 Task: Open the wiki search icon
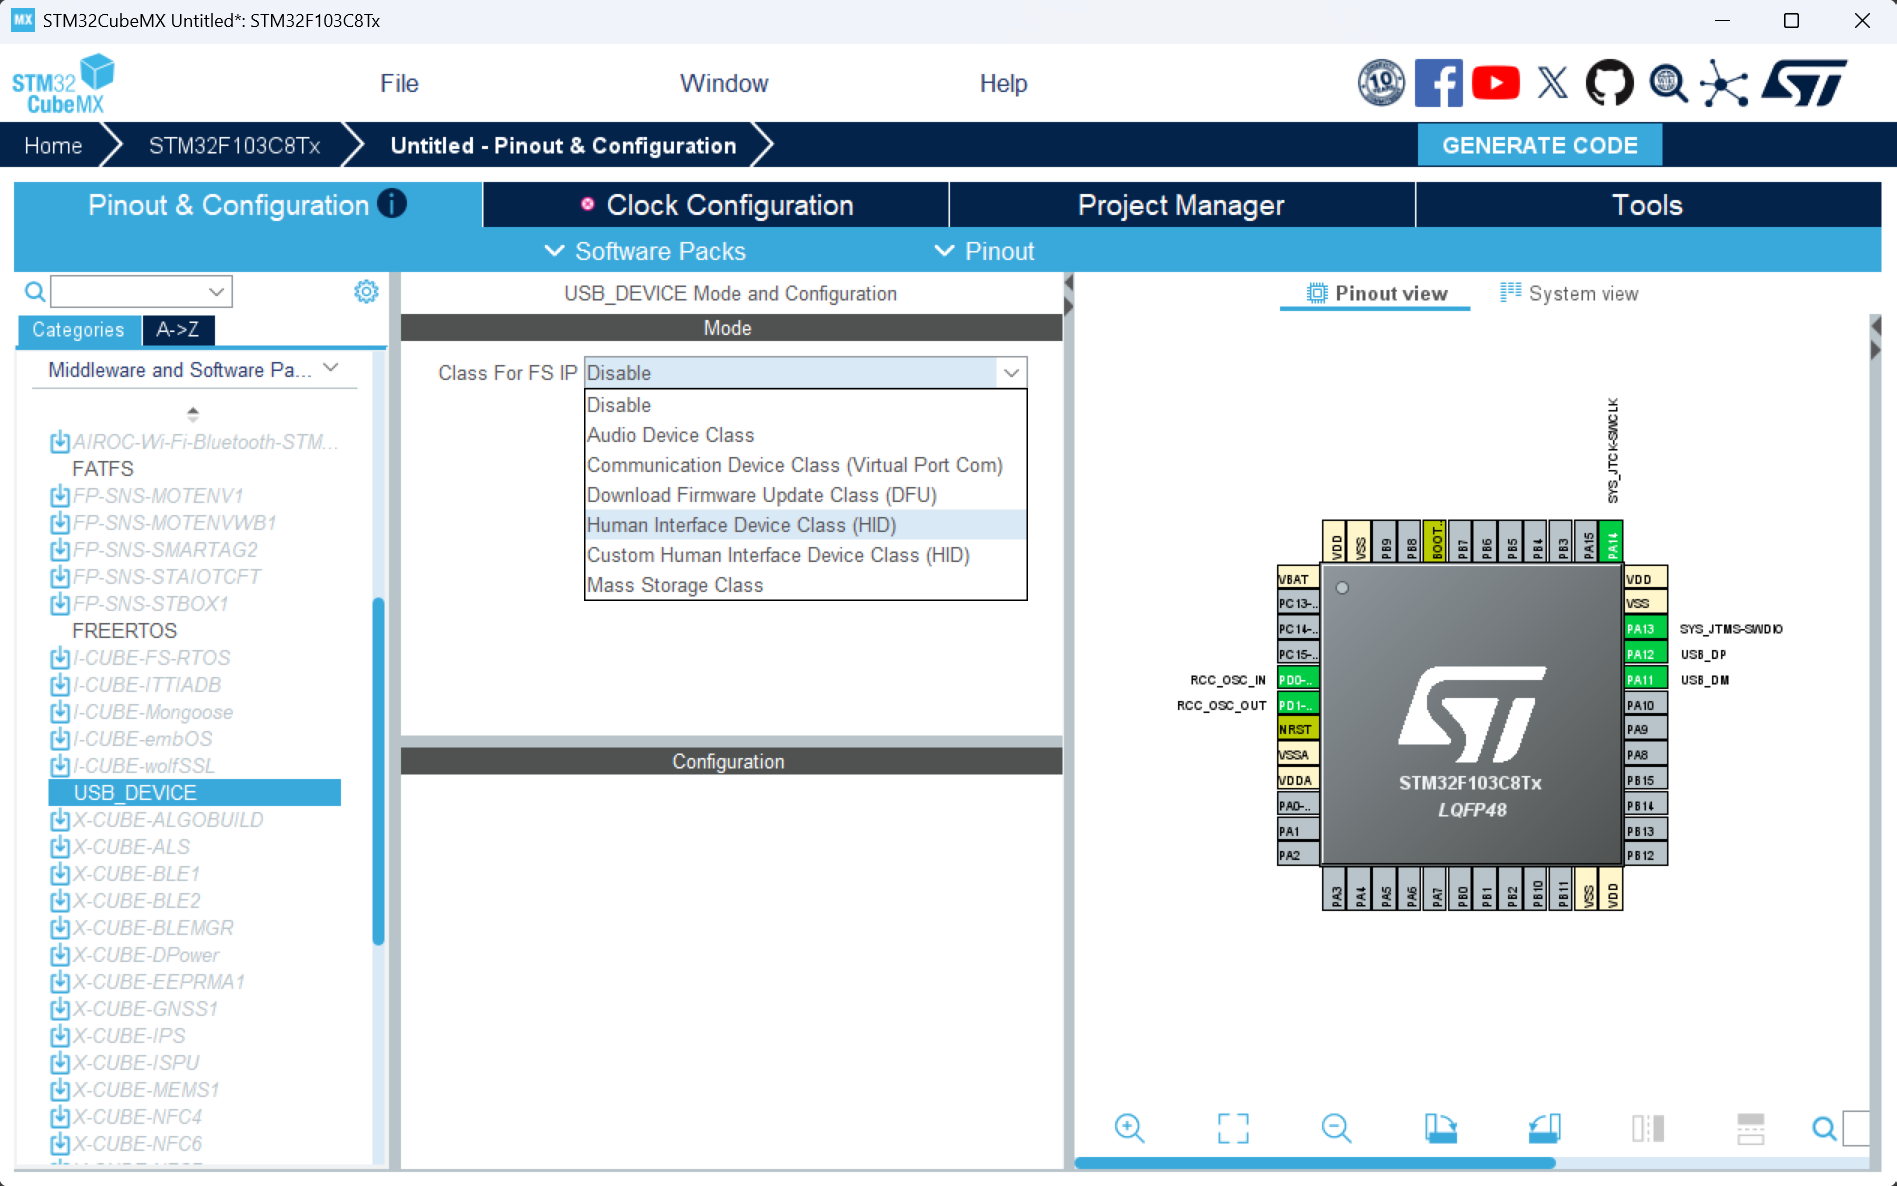click(x=1668, y=83)
